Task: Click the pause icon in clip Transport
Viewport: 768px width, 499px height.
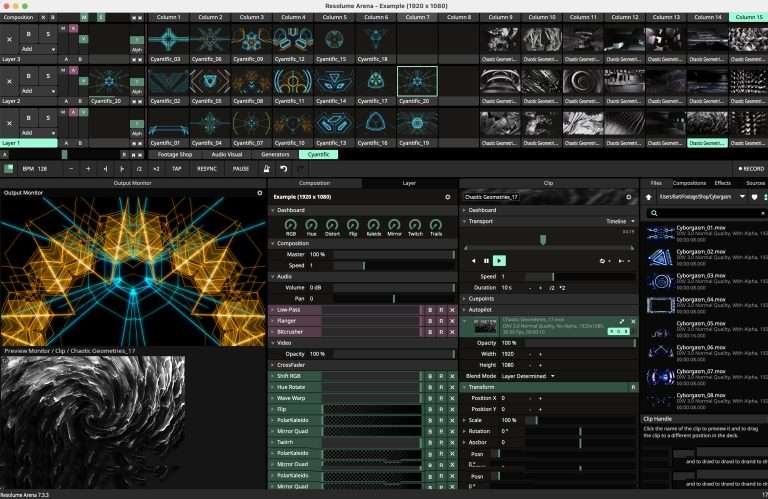Action: [x=486, y=261]
